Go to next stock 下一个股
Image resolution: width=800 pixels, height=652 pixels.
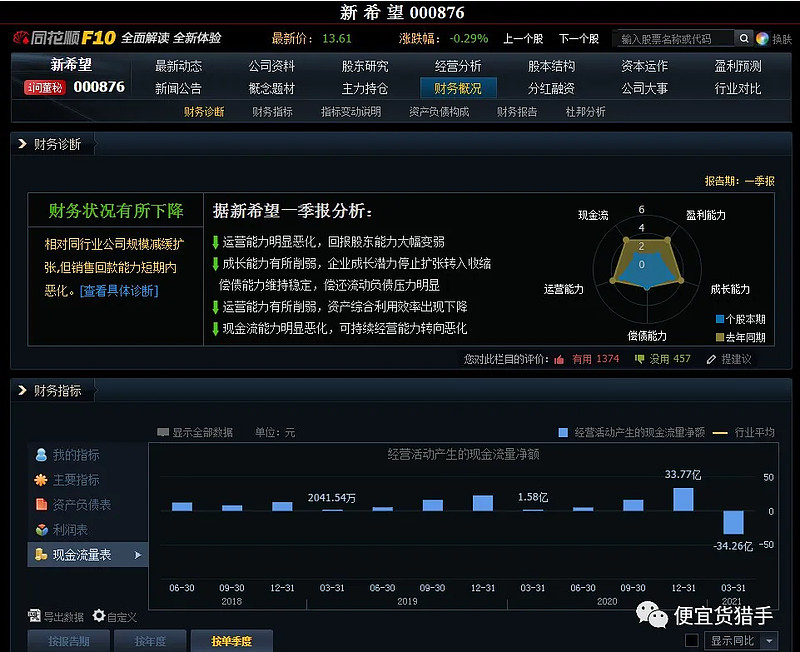coord(579,39)
